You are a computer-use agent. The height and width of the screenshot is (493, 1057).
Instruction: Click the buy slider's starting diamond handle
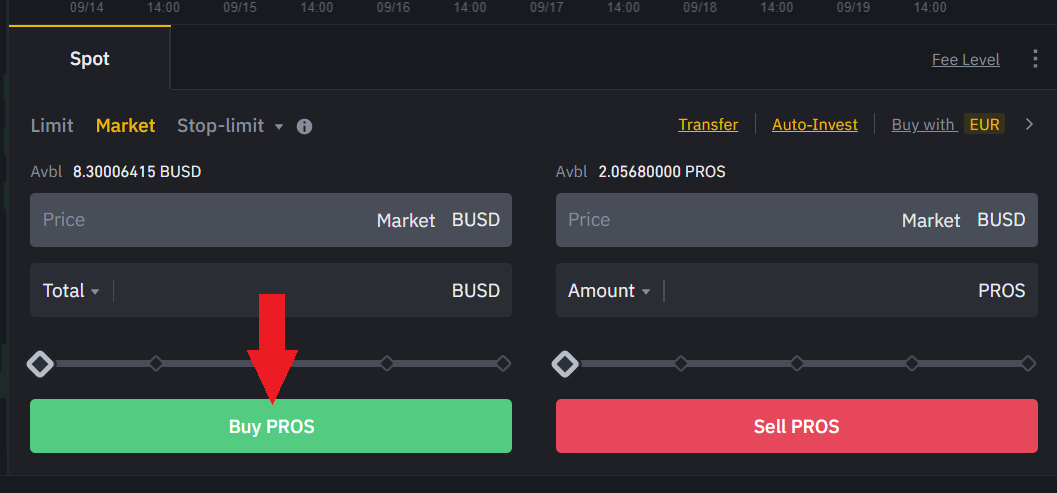pos(40,363)
